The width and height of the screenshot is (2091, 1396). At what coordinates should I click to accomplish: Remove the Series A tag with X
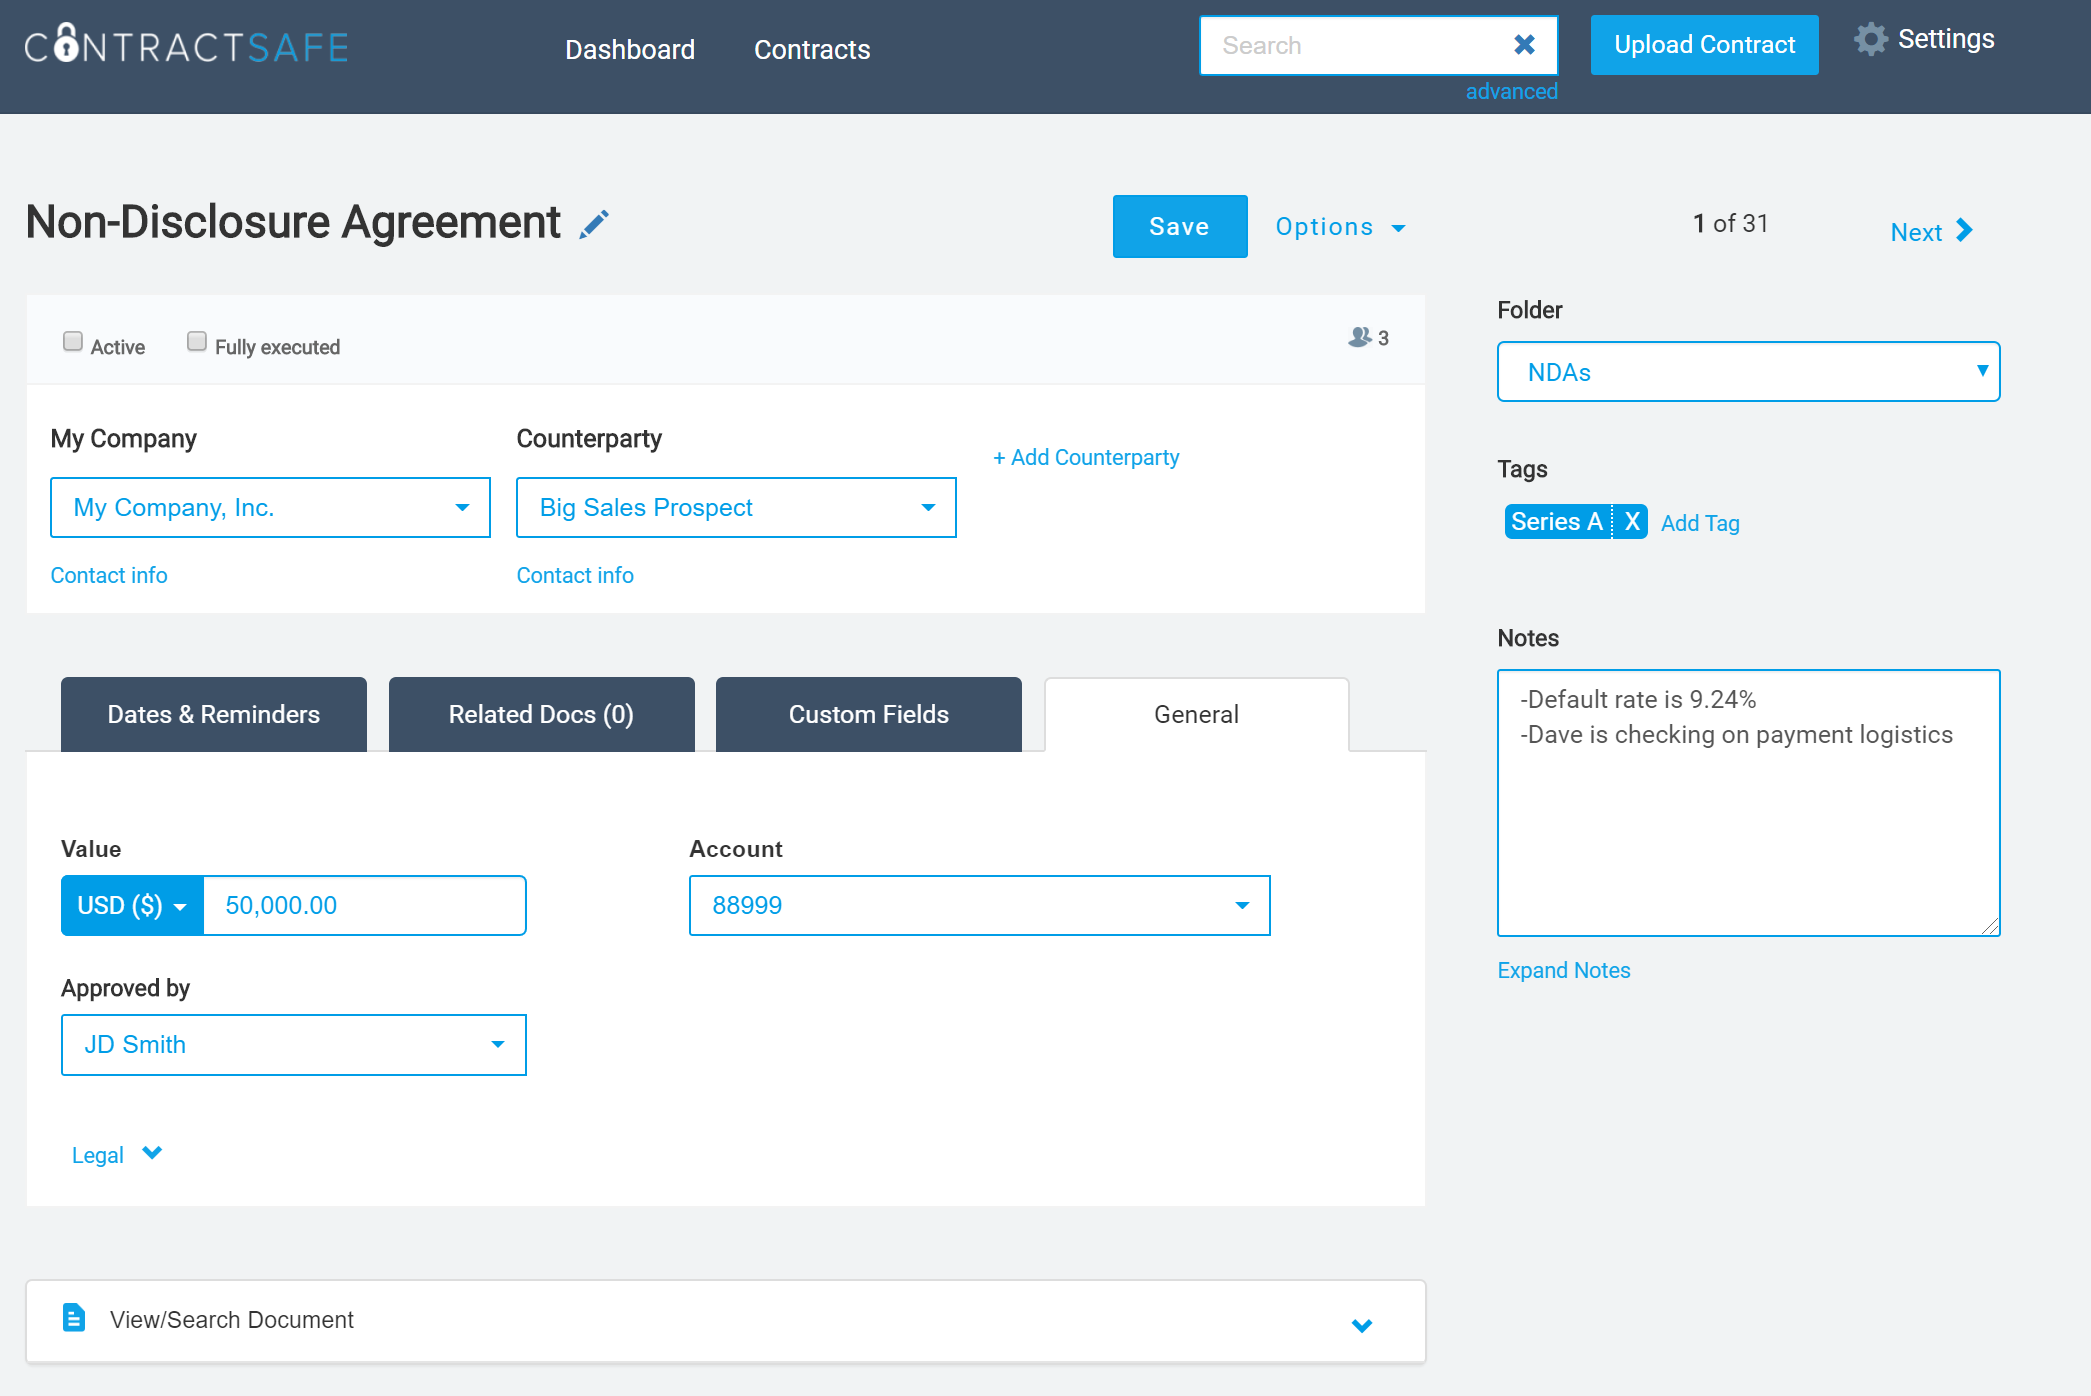pos(1632,521)
